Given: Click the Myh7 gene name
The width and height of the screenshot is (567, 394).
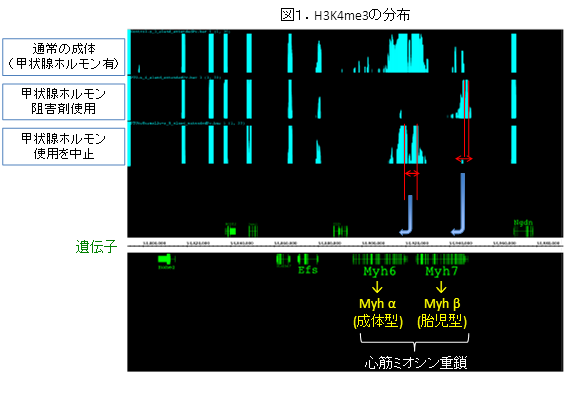Looking at the screenshot, I should click(x=442, y=271).
